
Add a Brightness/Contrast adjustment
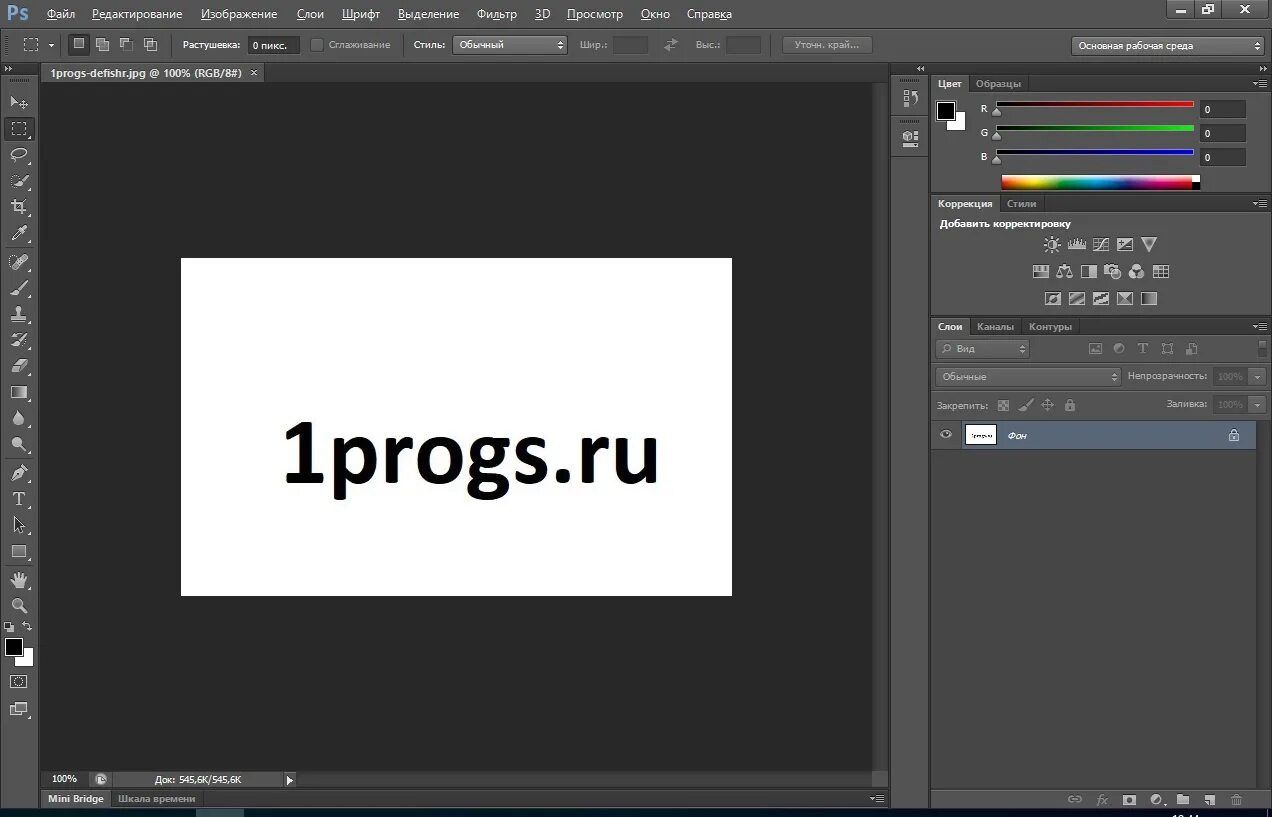1052,244
